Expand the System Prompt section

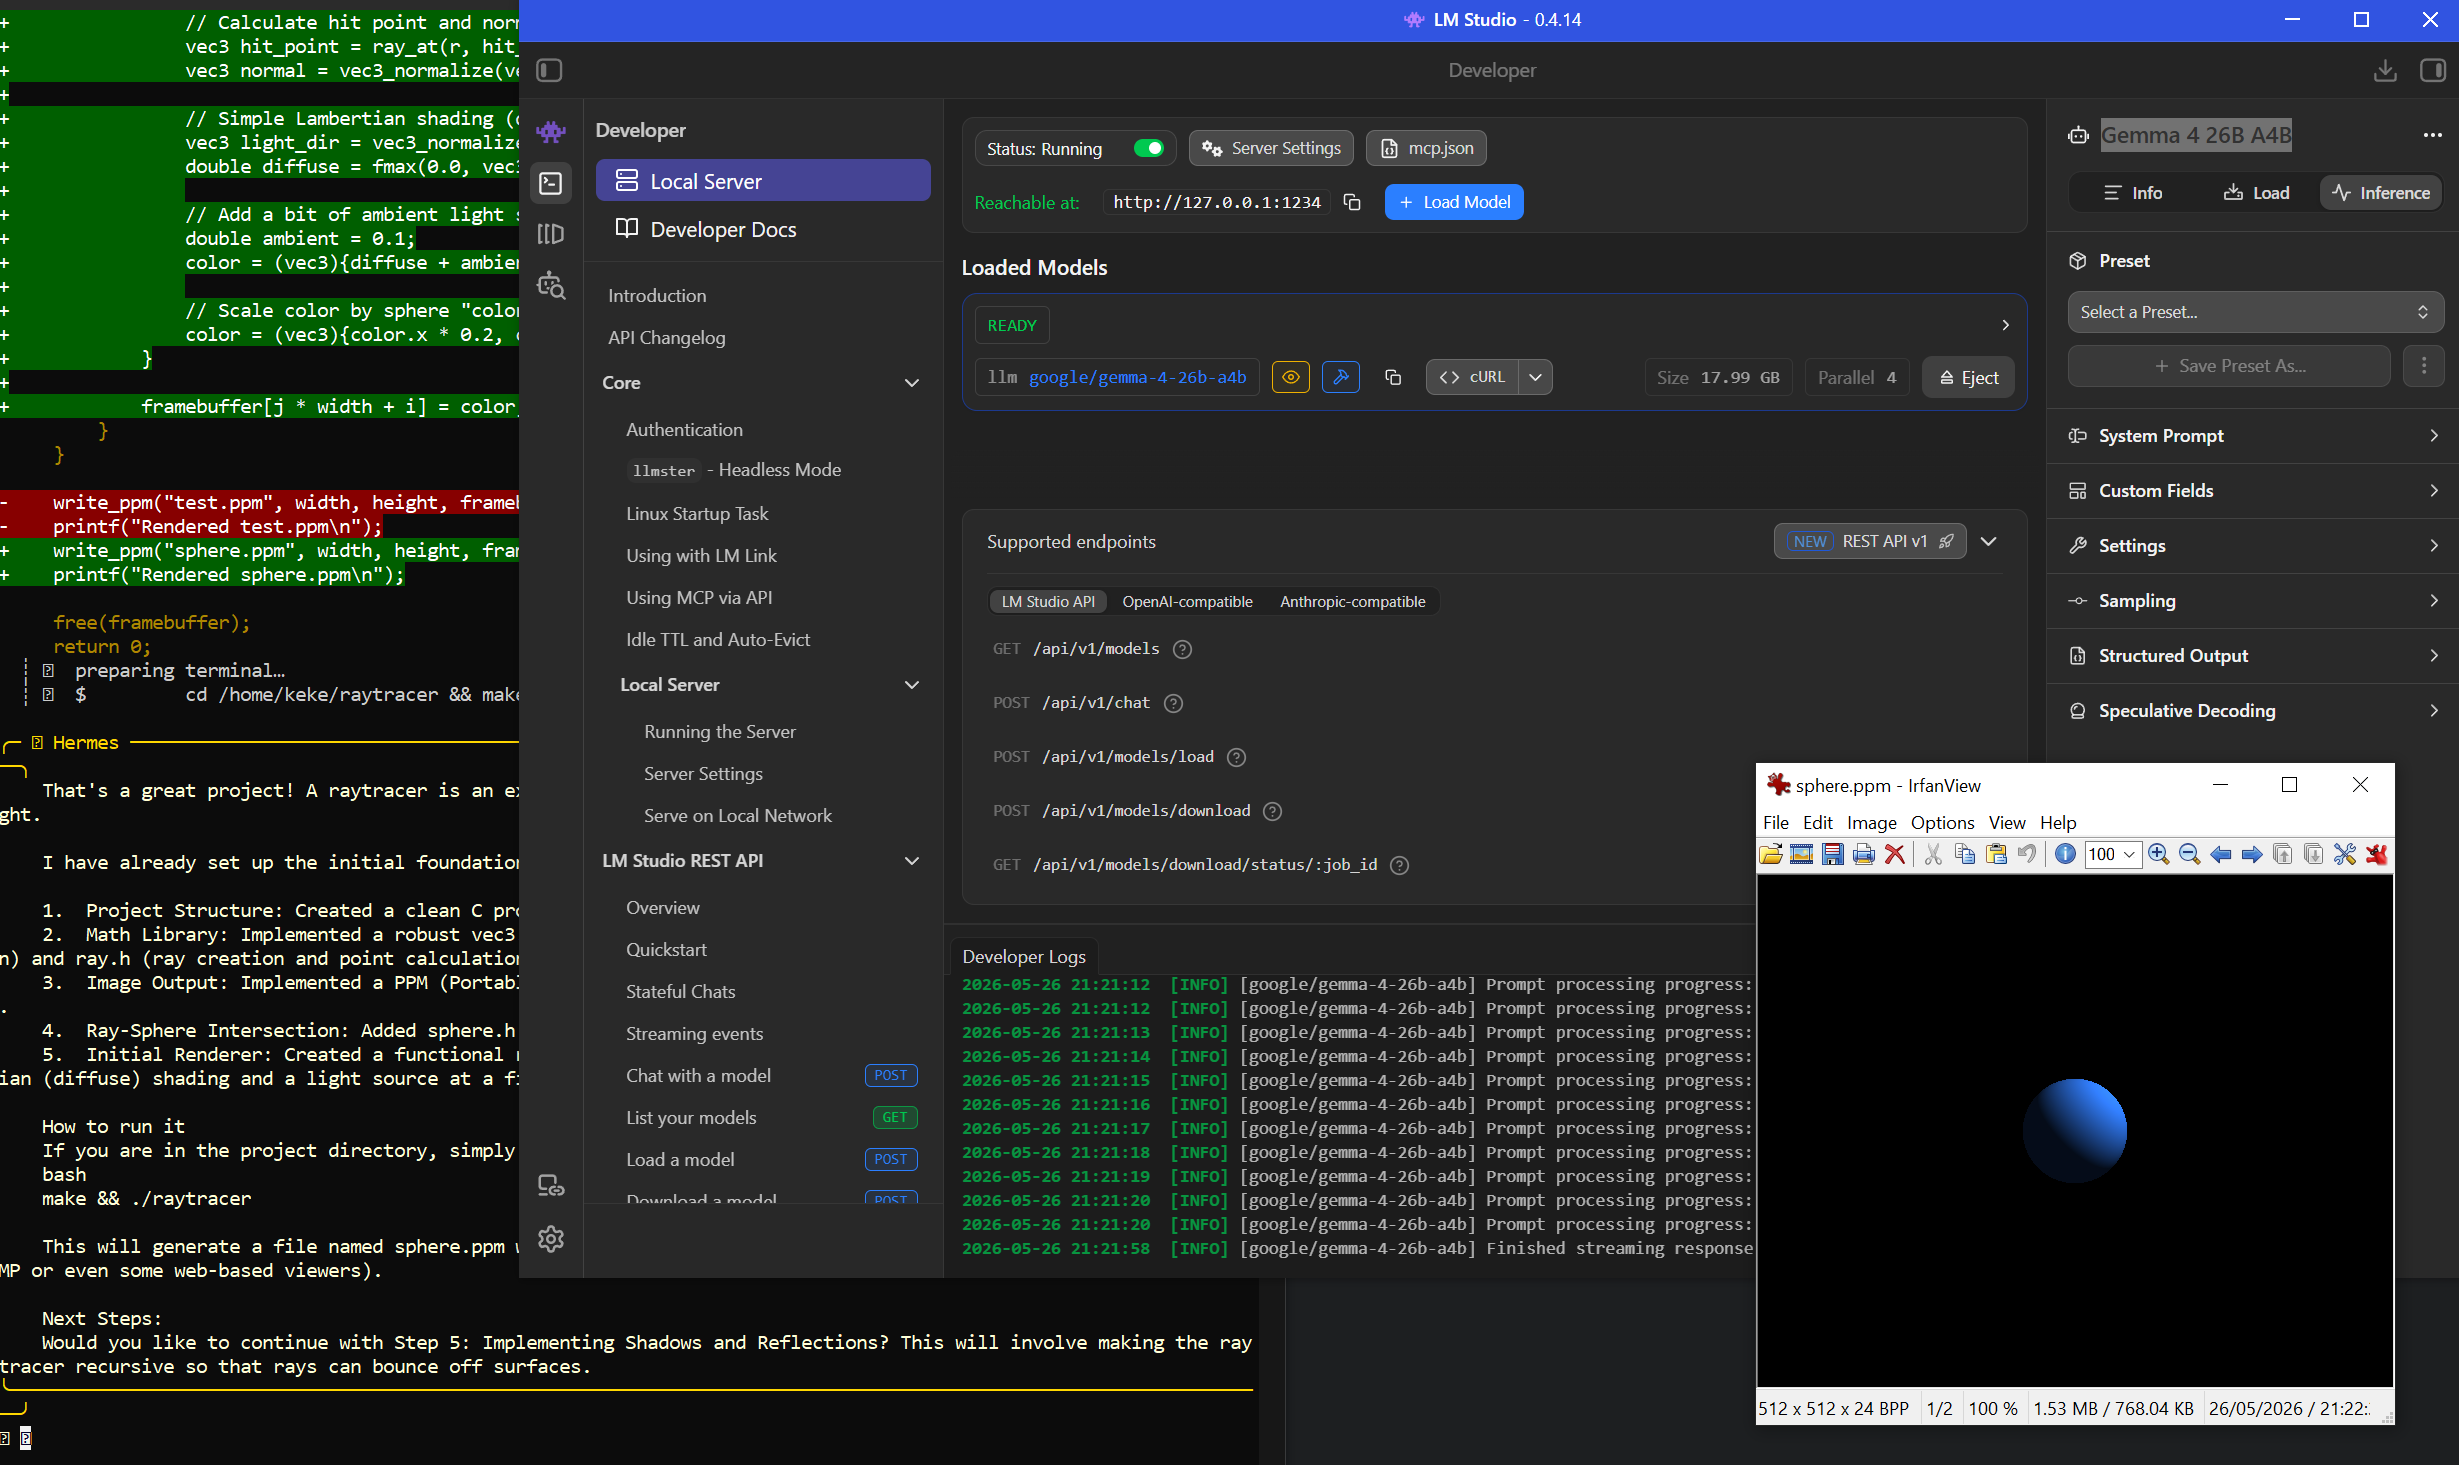2253,436
